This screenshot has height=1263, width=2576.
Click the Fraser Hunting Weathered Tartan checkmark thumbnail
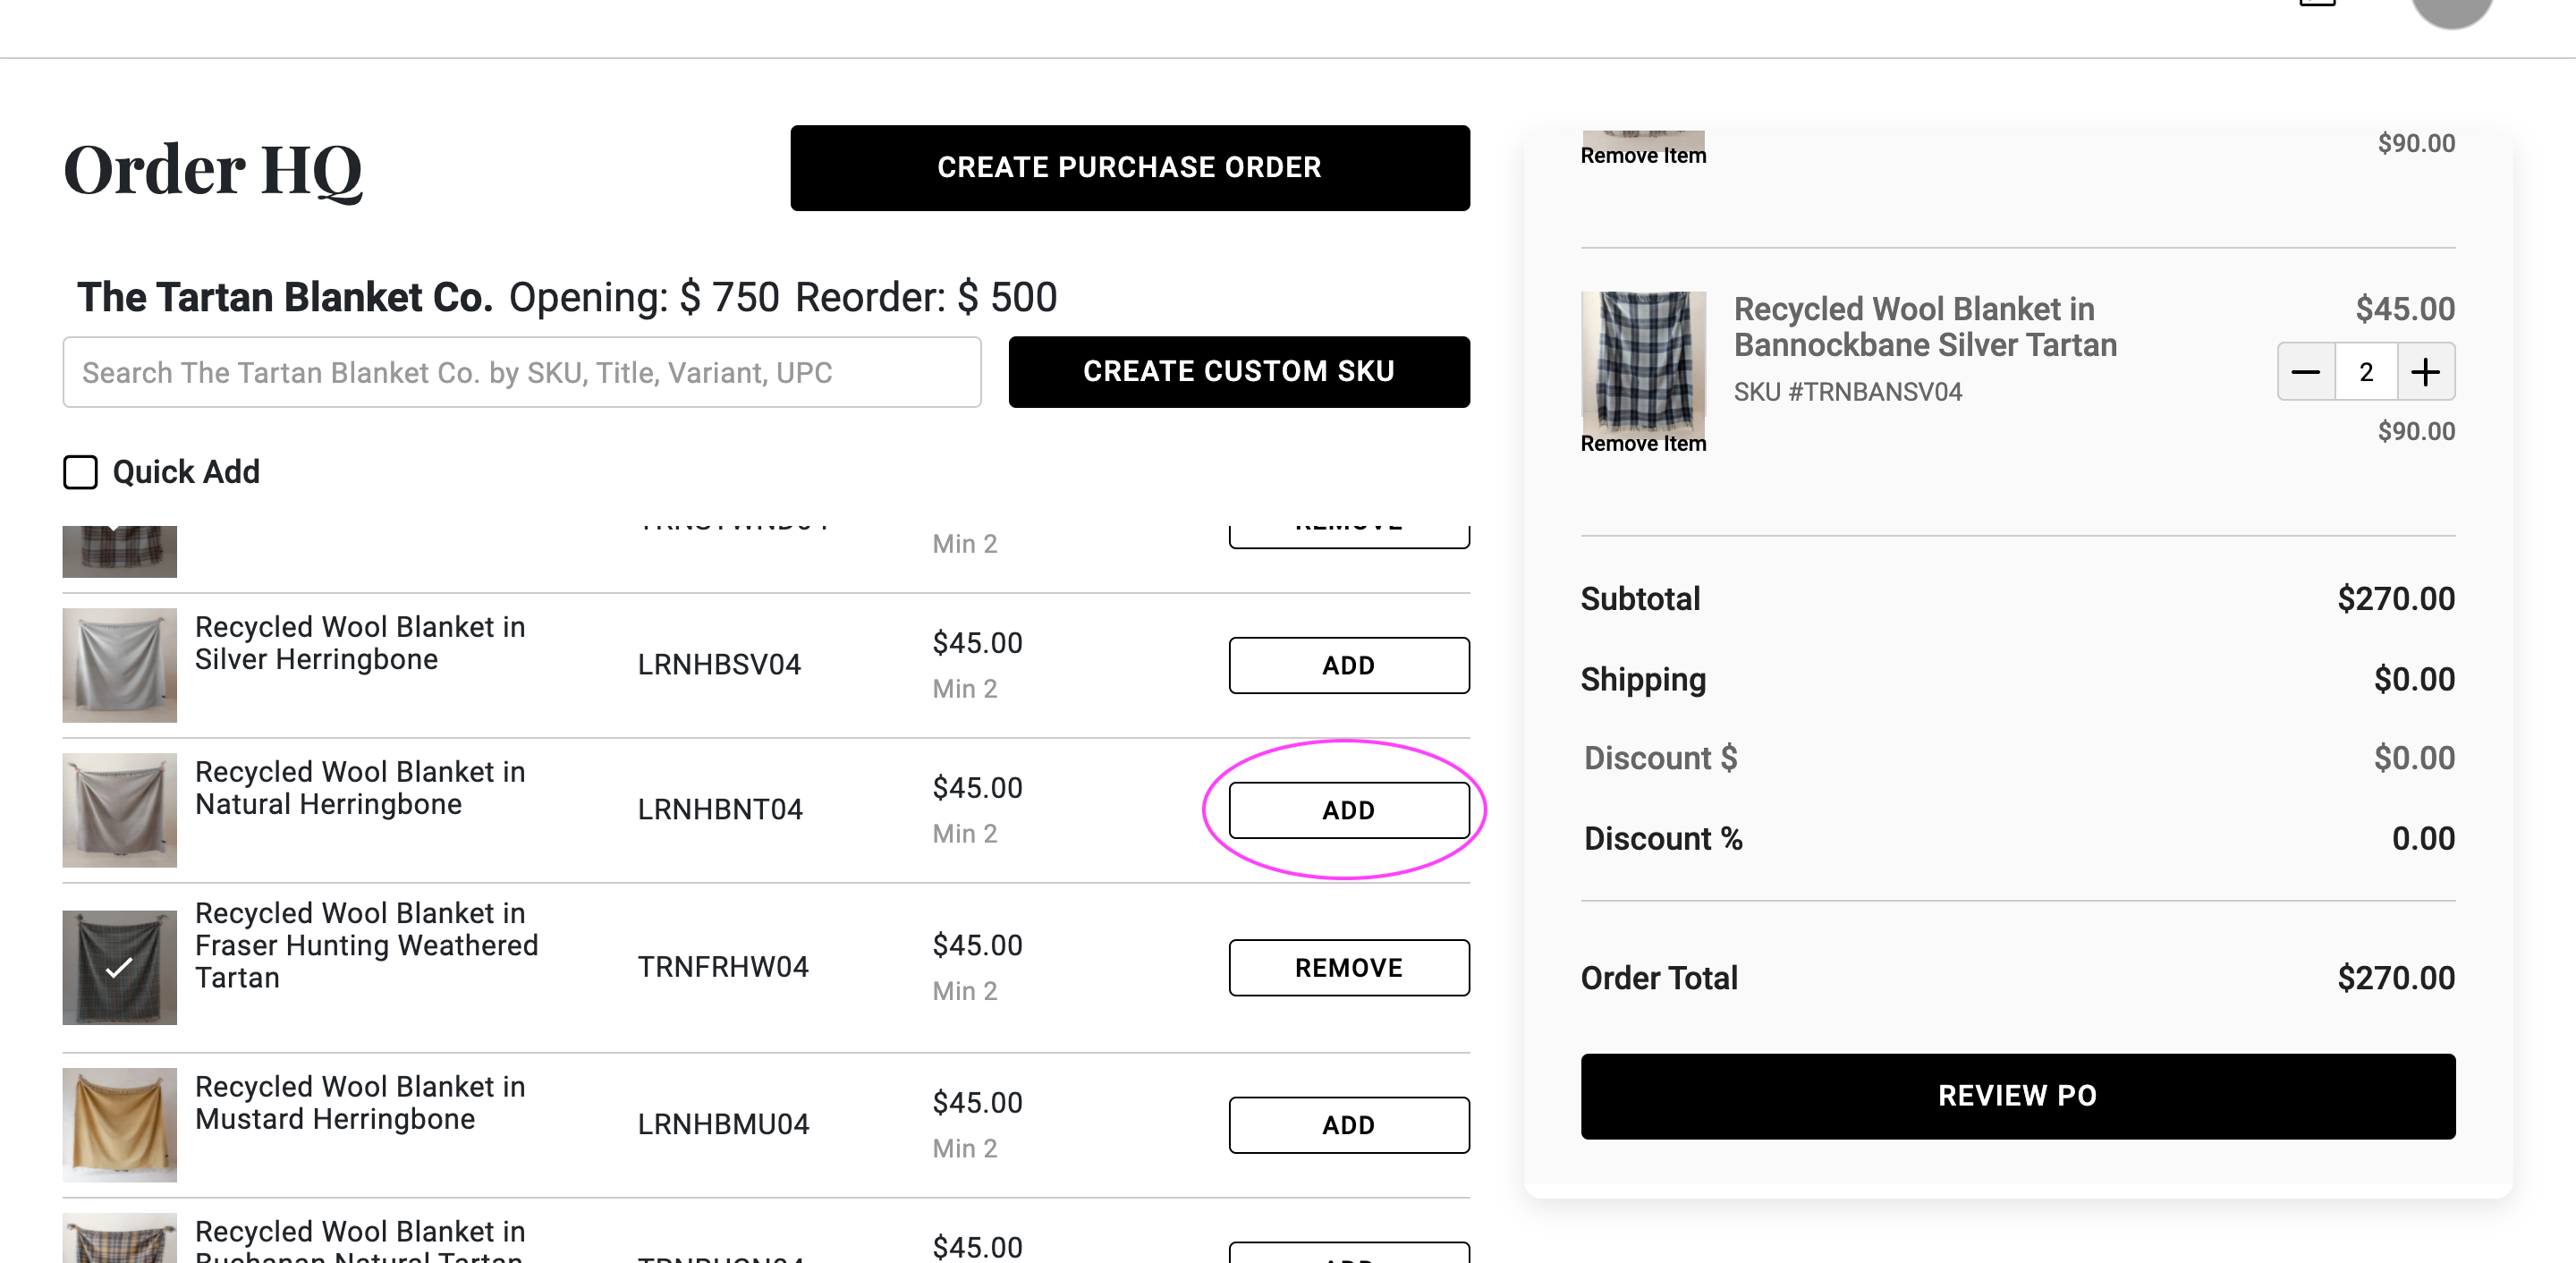point(119,967)
